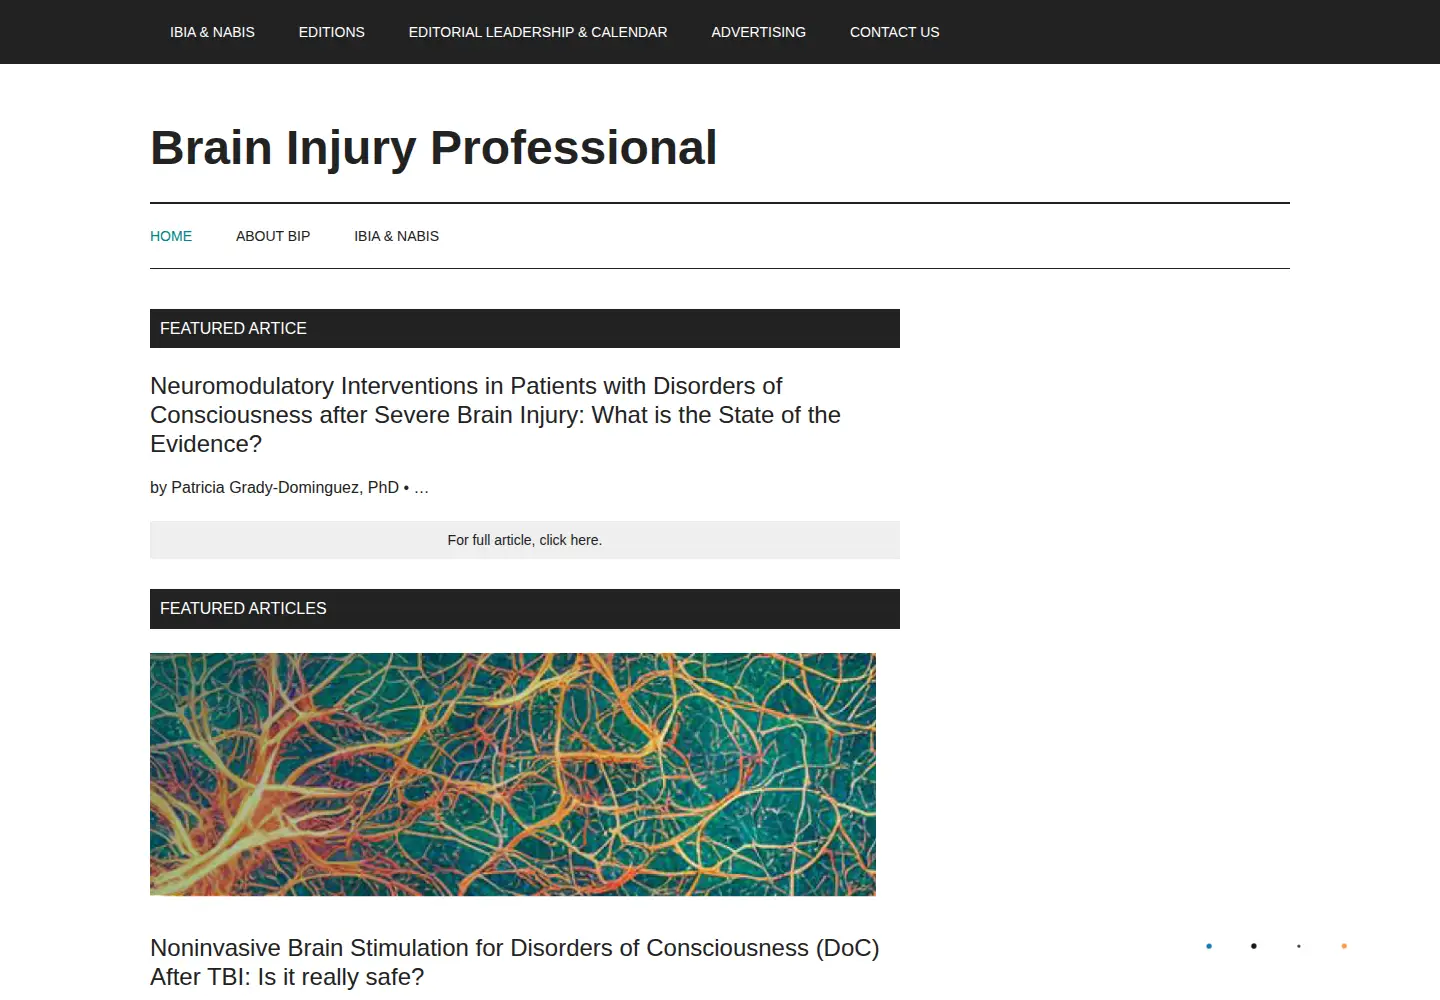Open the About BIP navigation link
Screen dimensions: 1440x1000
[x=273, y=236]
